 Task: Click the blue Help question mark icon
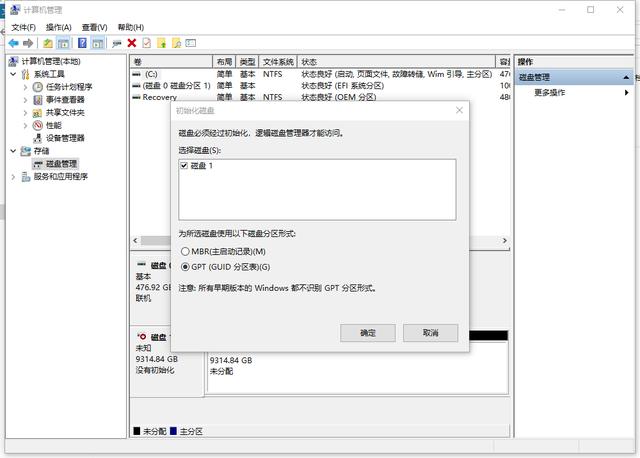pos(82,43)
